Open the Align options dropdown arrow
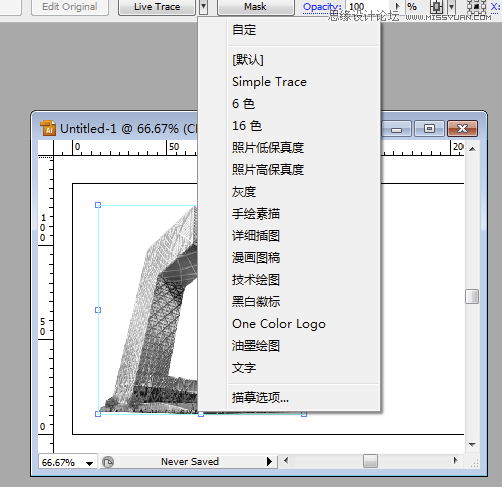 (x=451, y=7)
